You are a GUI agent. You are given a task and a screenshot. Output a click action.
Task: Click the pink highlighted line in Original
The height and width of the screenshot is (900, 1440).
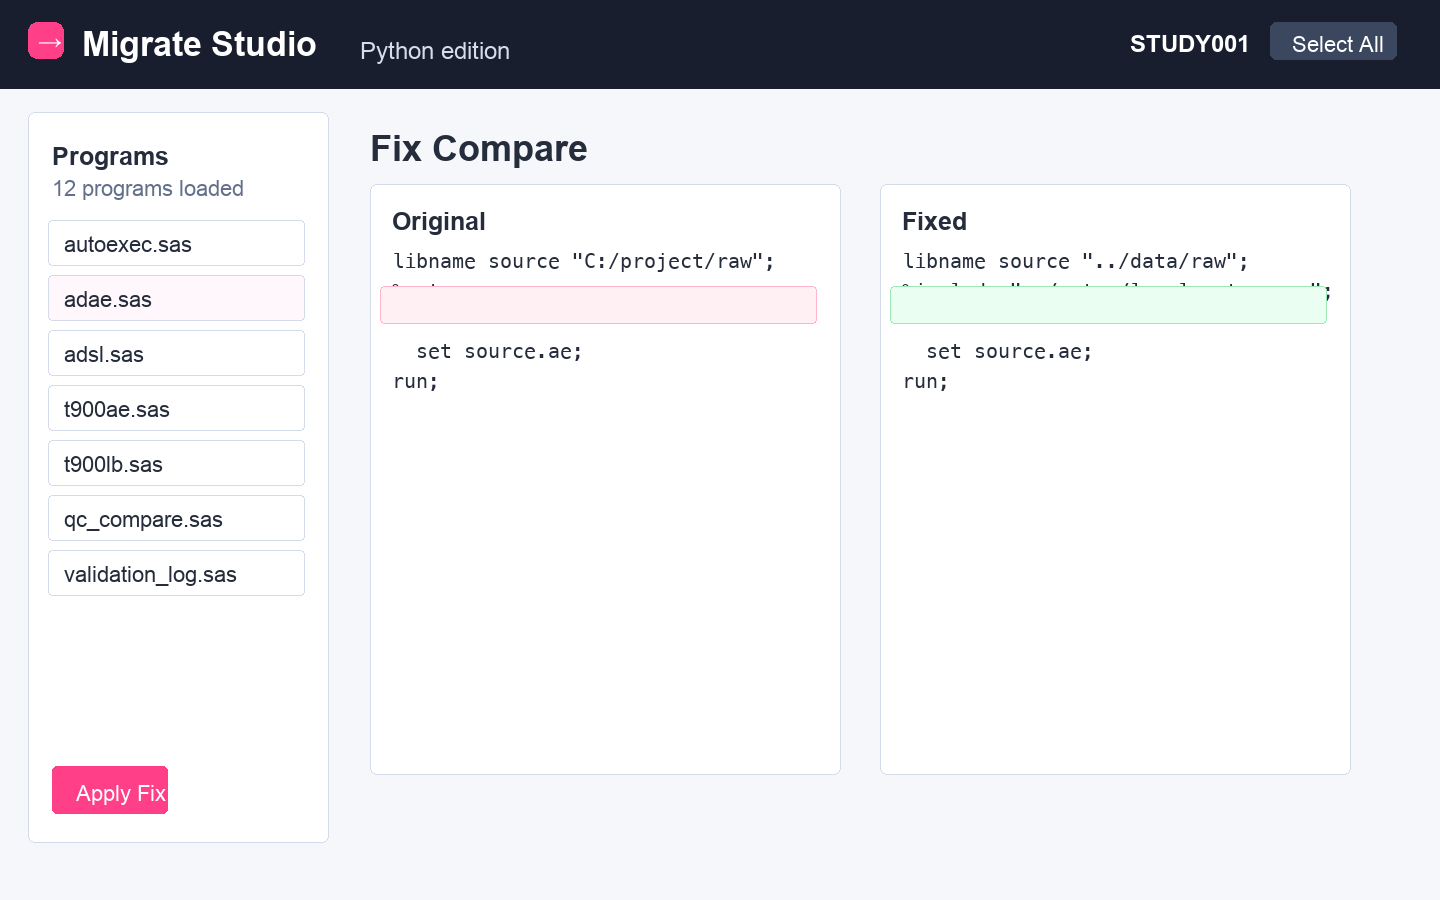[598, 305]
